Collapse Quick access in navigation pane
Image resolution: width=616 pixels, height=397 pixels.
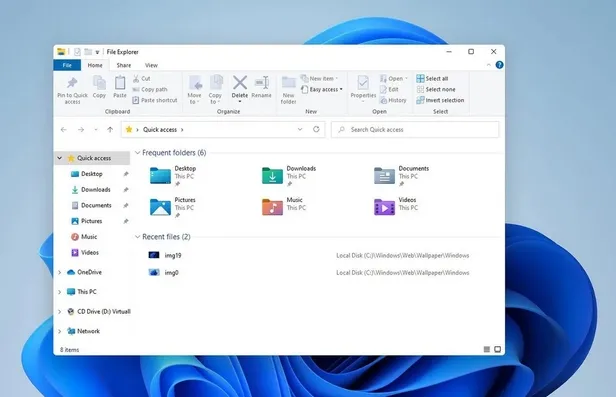[59, 158]
